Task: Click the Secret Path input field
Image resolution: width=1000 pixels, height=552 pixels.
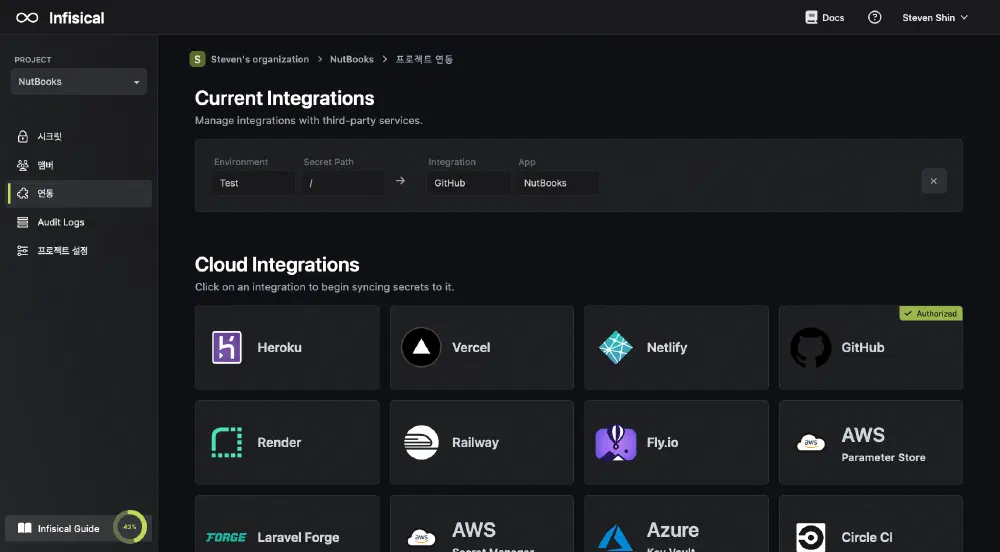Action: click(x=343, y=183)
